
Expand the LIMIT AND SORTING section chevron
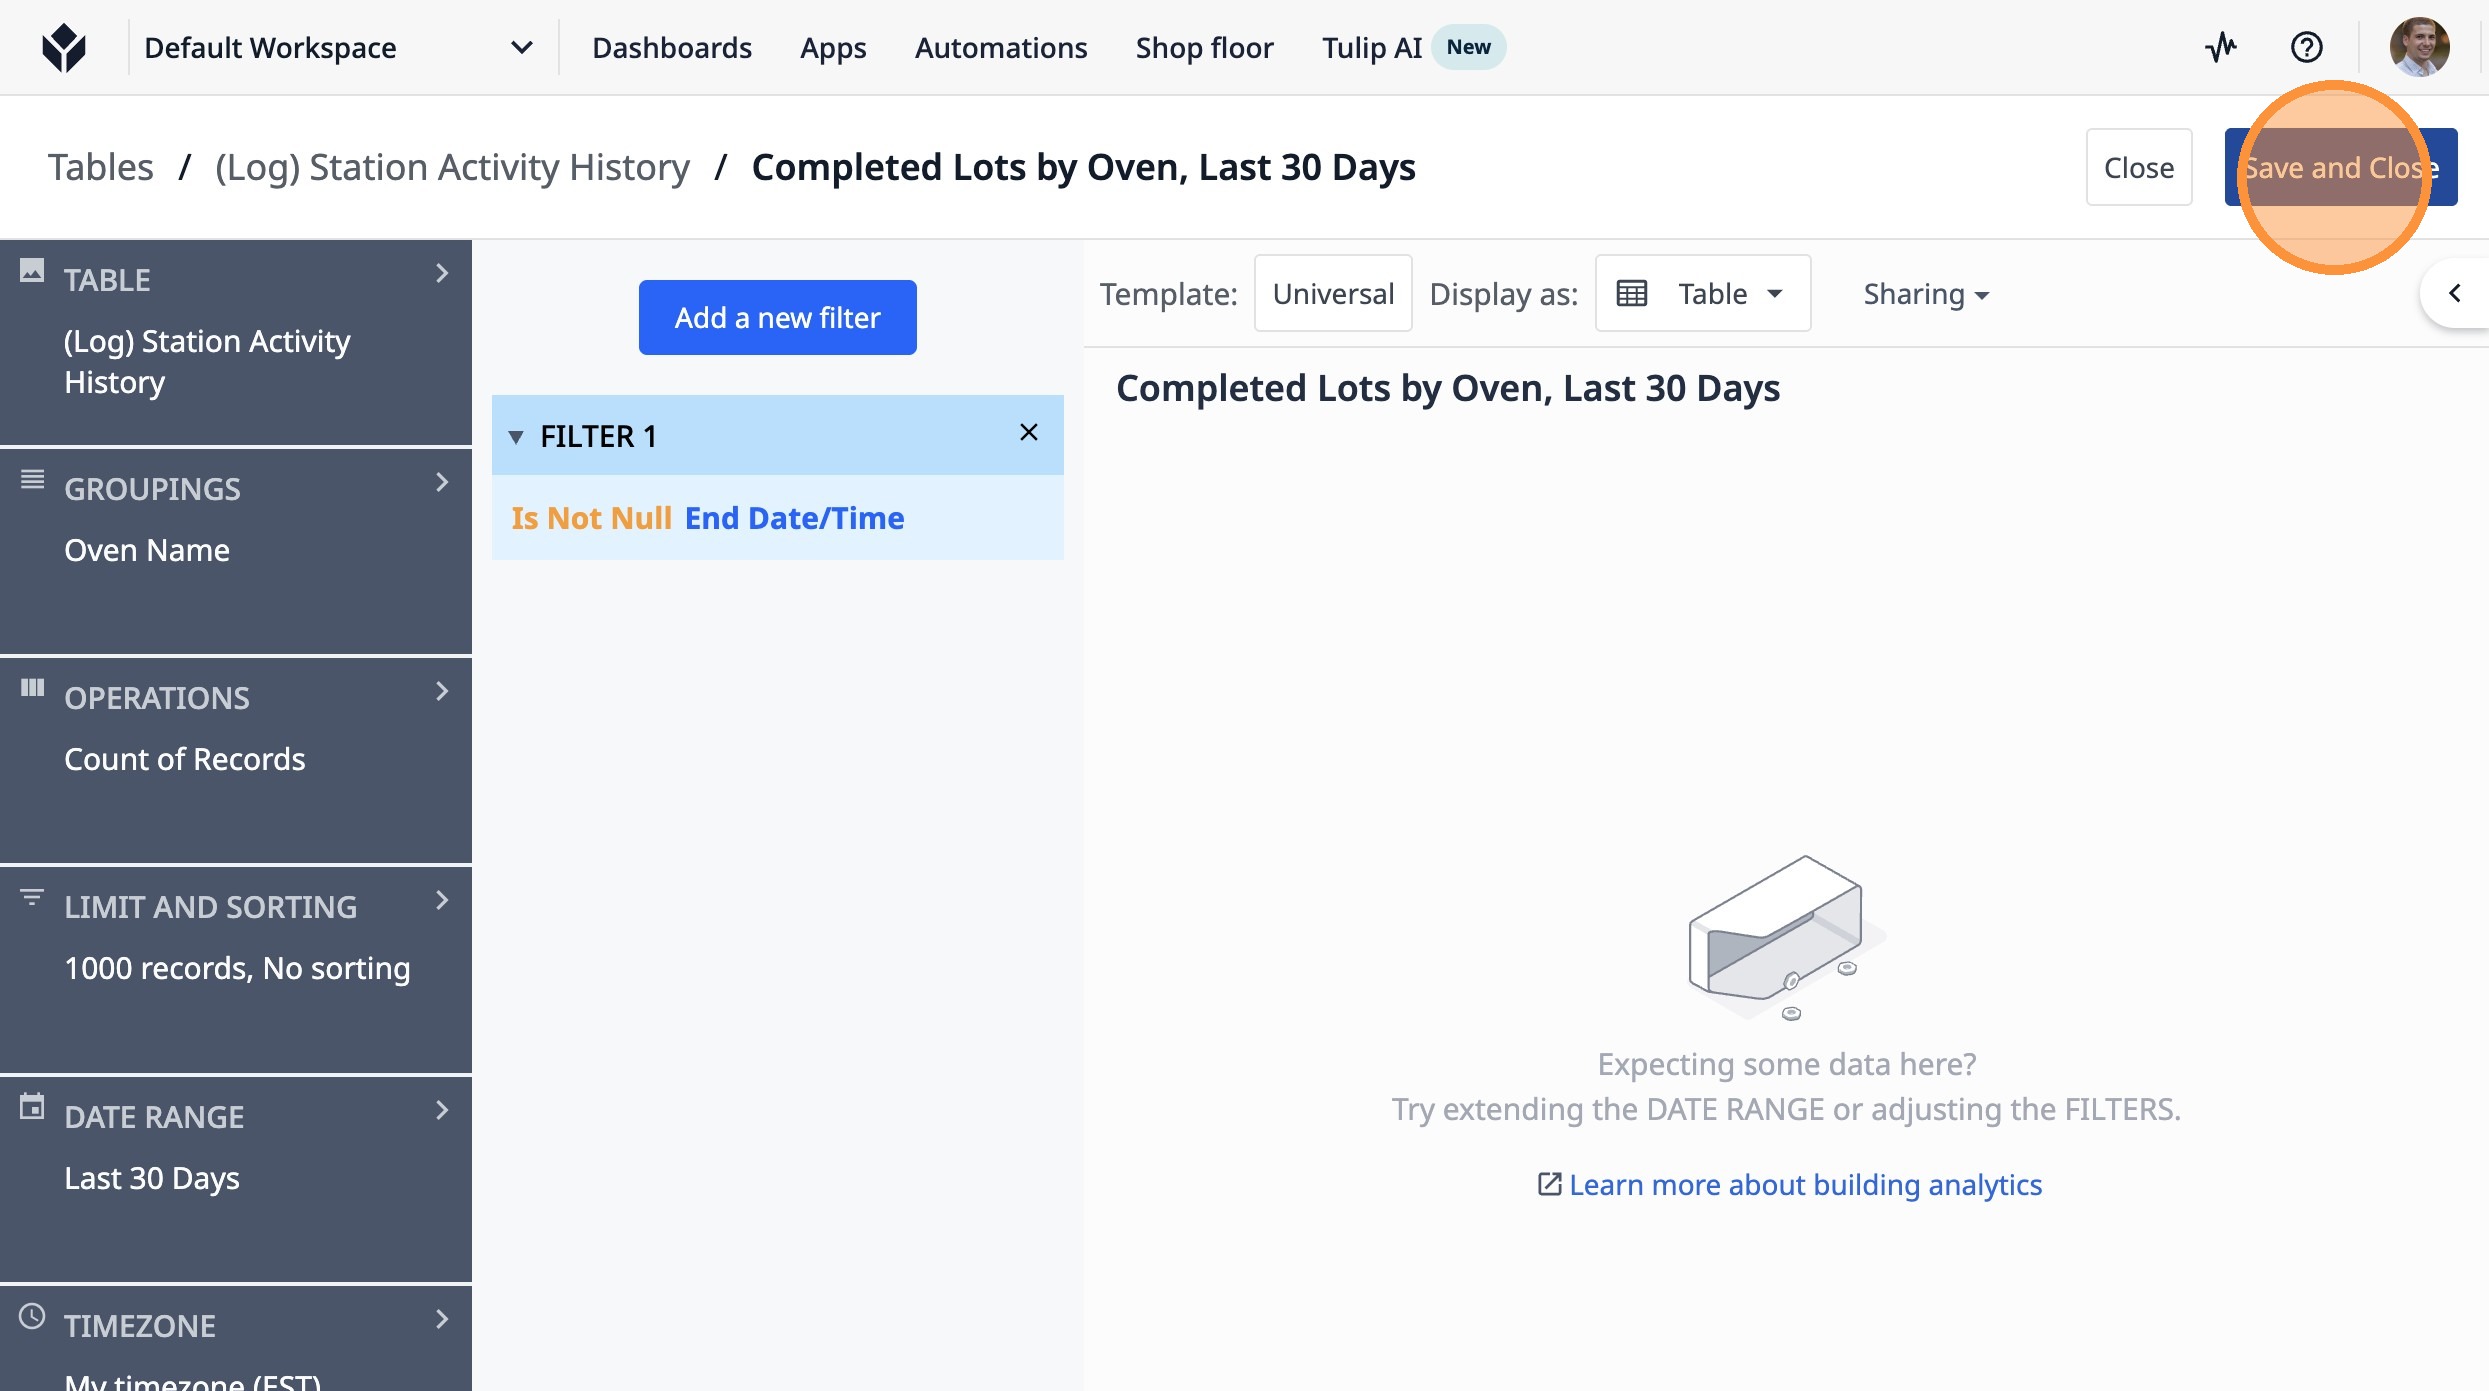[442, 901]
